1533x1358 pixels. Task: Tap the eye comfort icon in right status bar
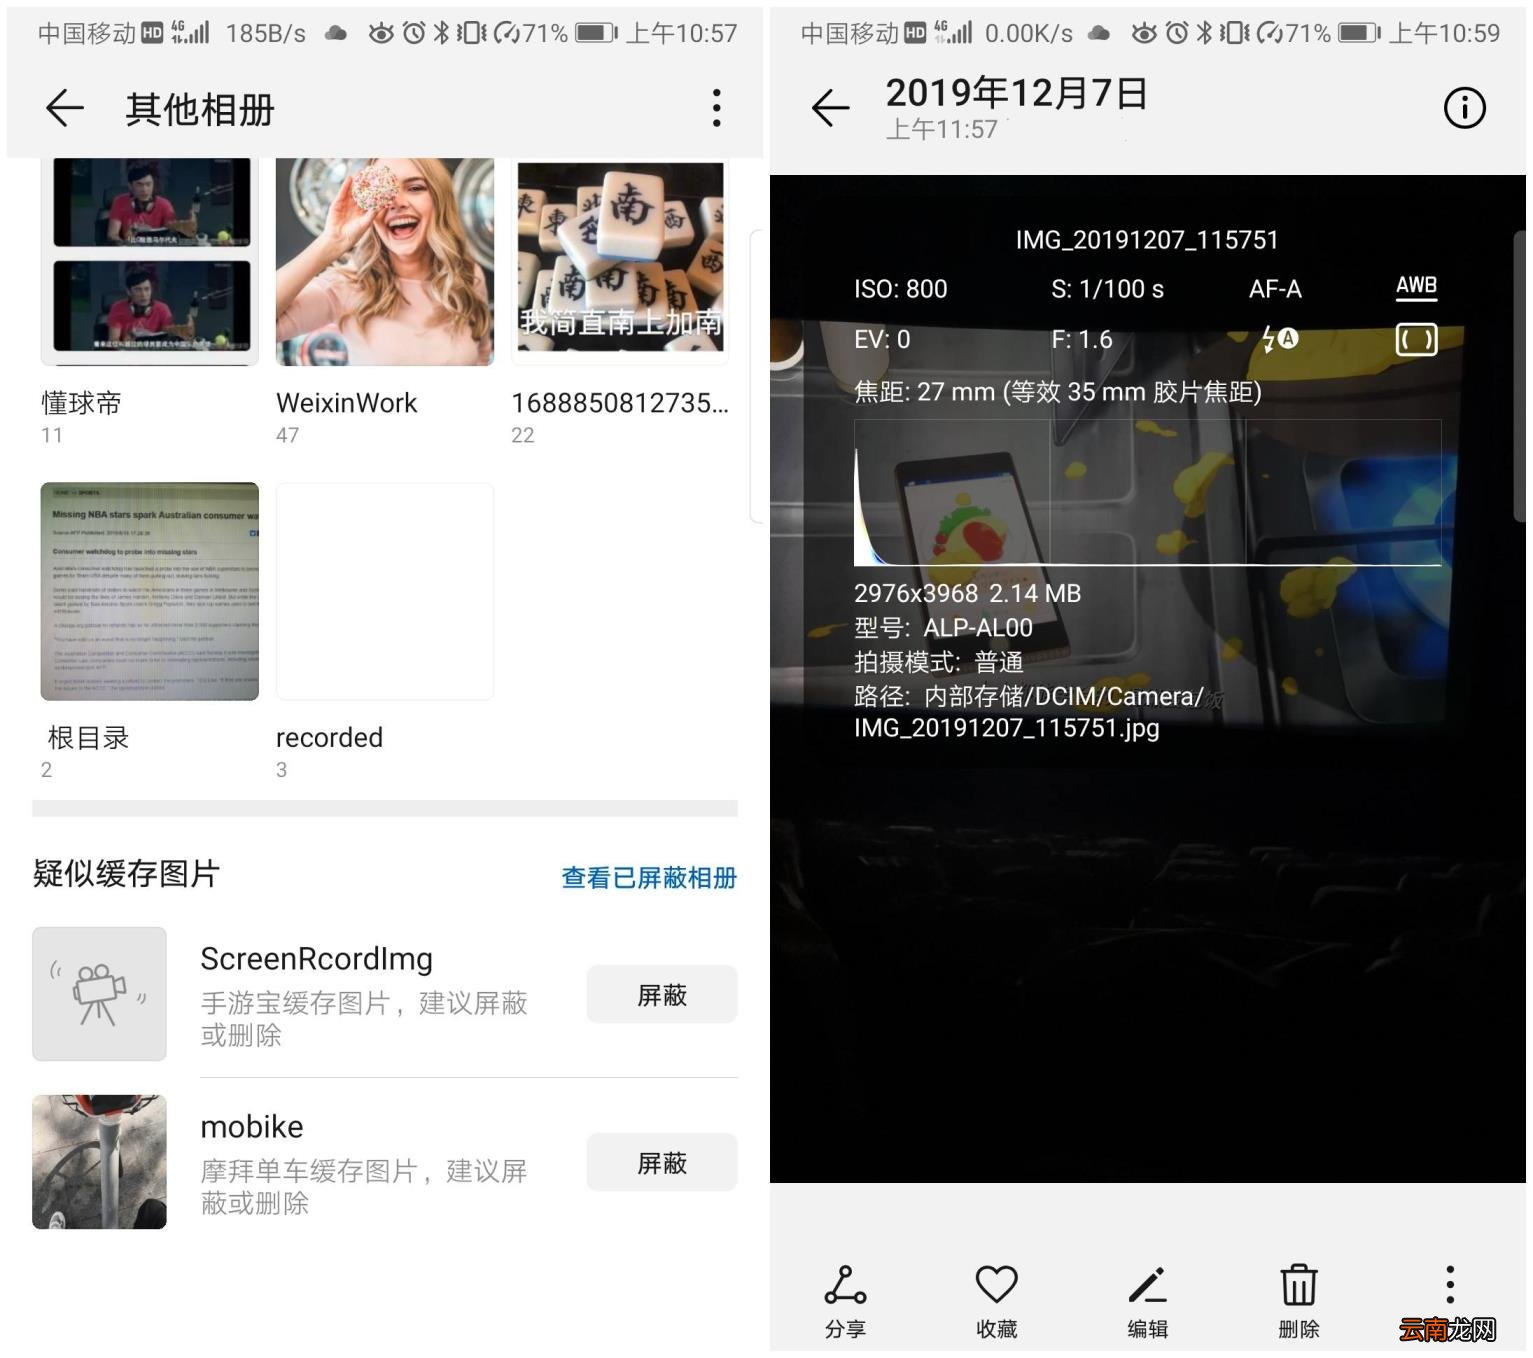[x=1143, y=33]
